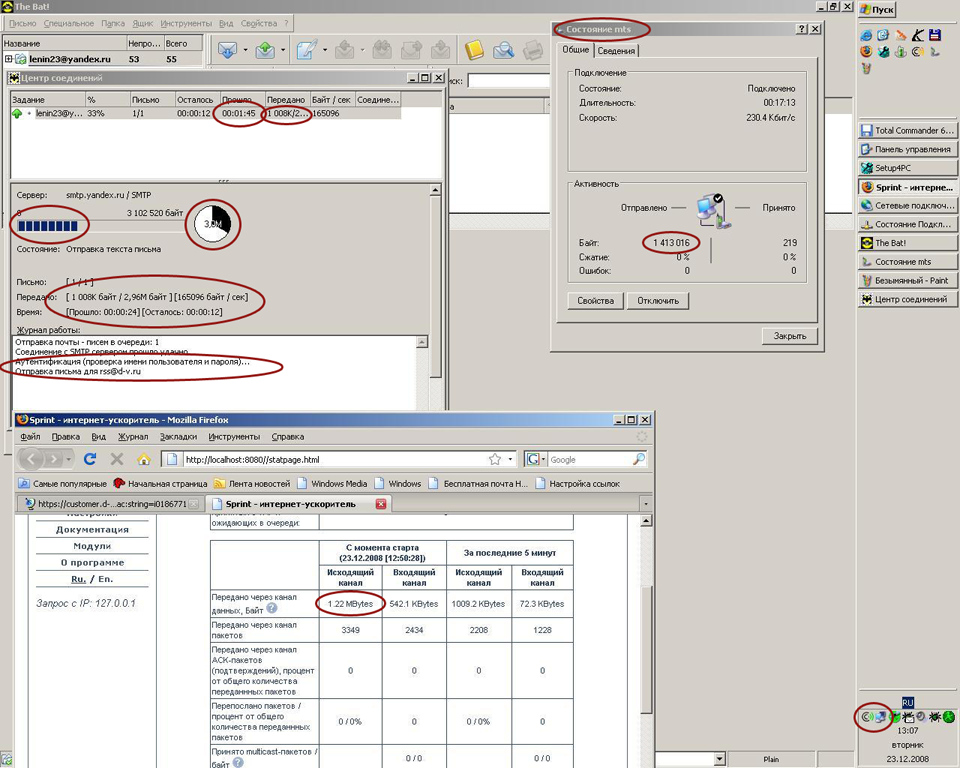Open the tab list dropdown arrow
Screen dimensions: 960x768
(645, 504)
